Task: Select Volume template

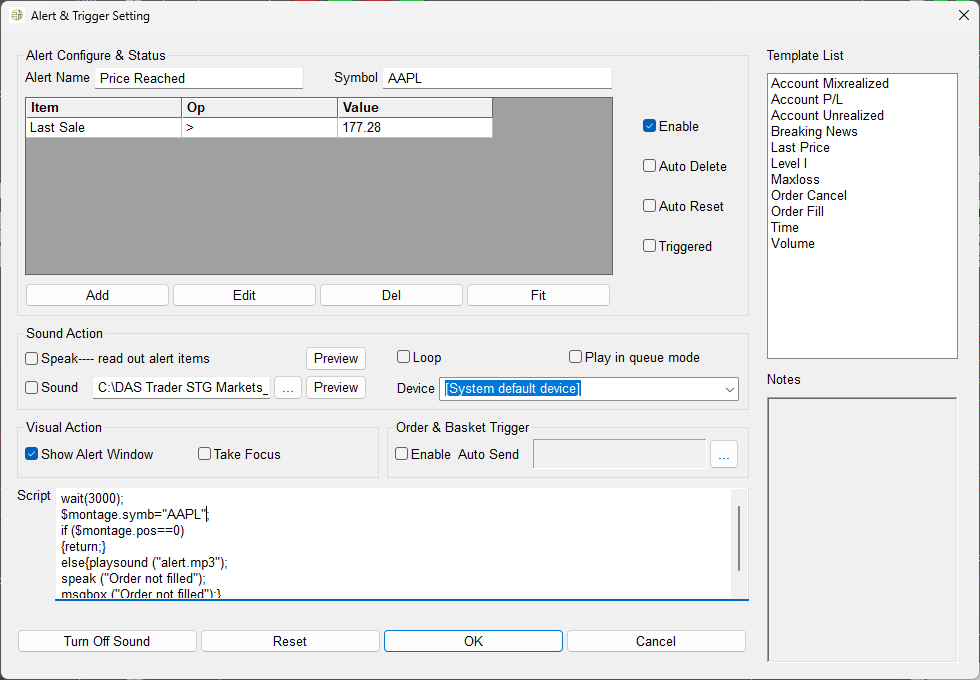Action: click(x=792, y=244)
